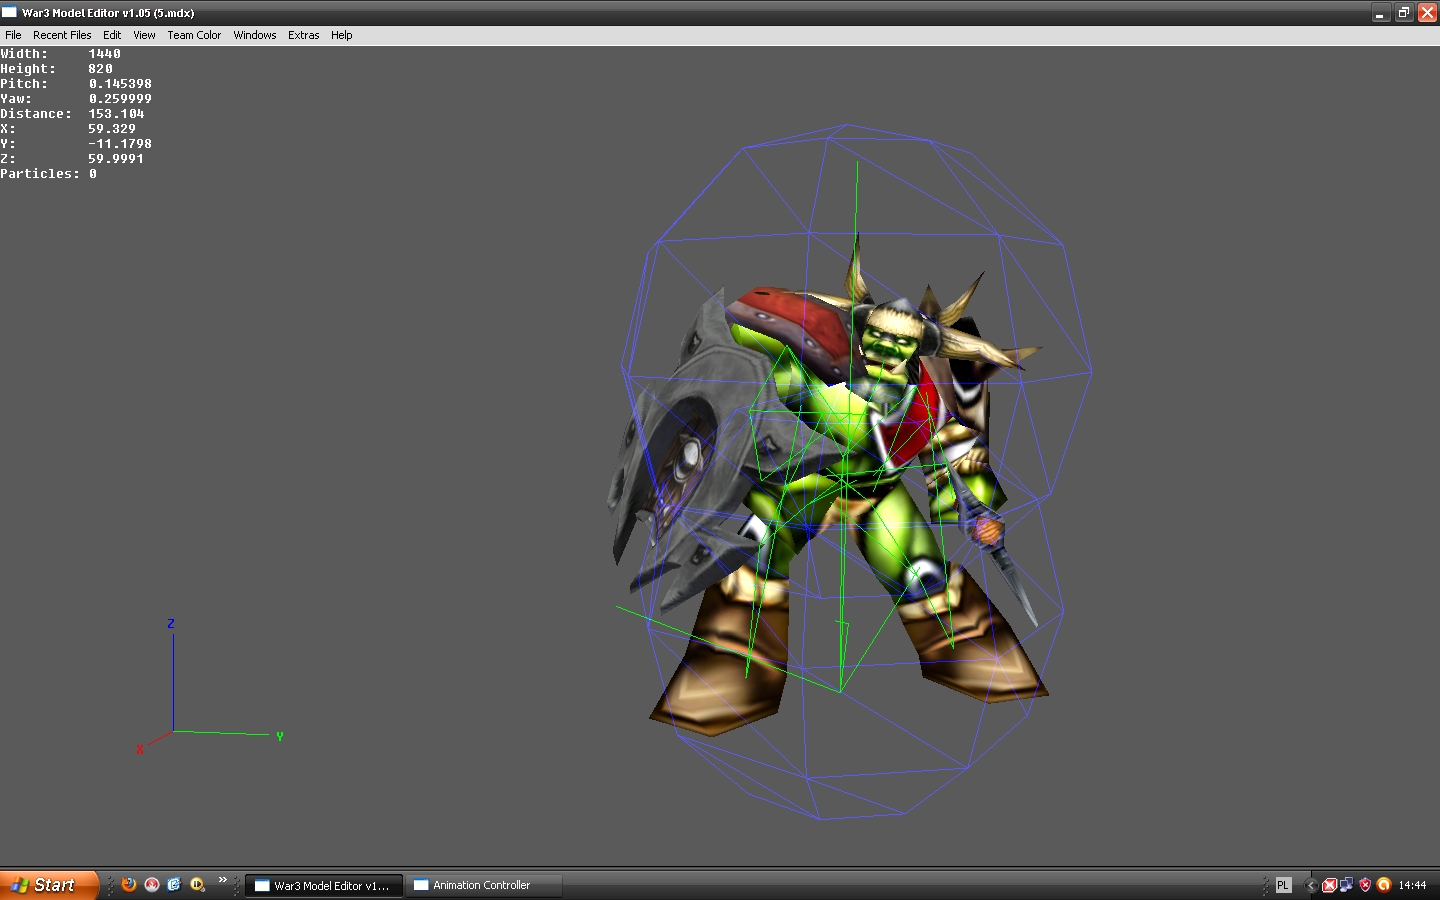The width and height of the screenshot is (1440, 900).
Task: Open the Recent Files menu
Action: click(62, 35)
